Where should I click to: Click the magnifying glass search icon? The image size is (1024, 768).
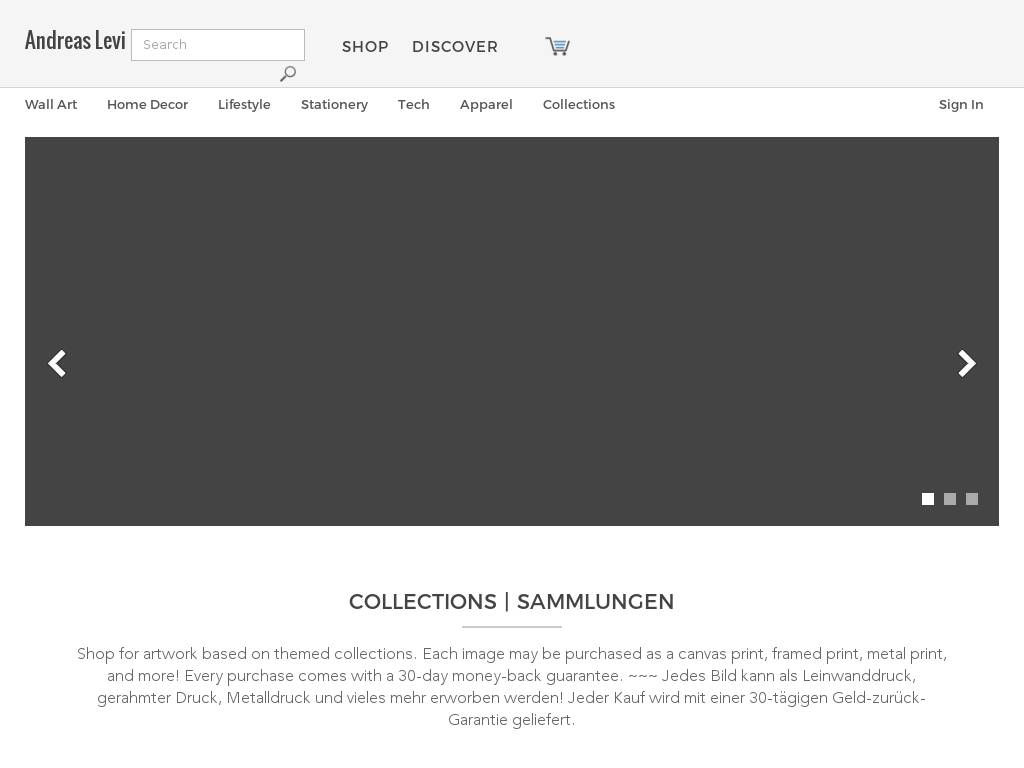click(x=288, y=74)
